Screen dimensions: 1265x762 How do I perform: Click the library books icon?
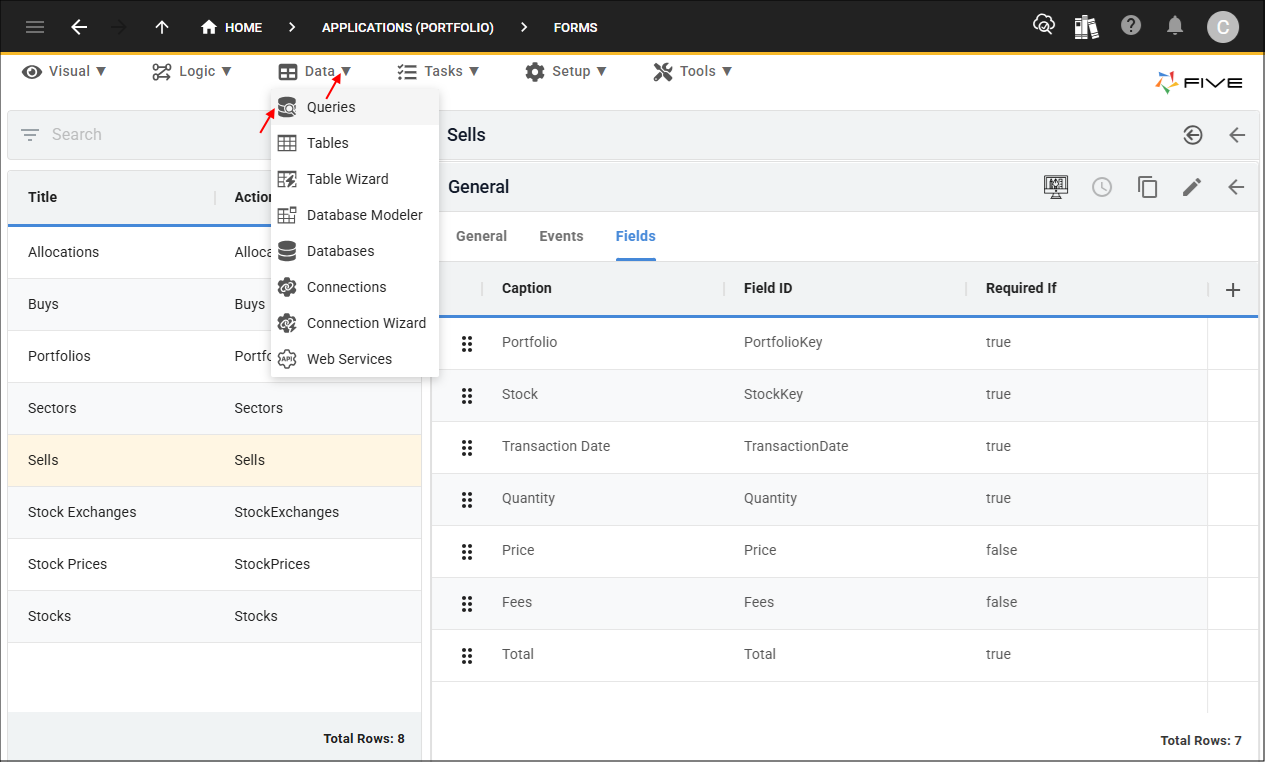click(1087, 27)
